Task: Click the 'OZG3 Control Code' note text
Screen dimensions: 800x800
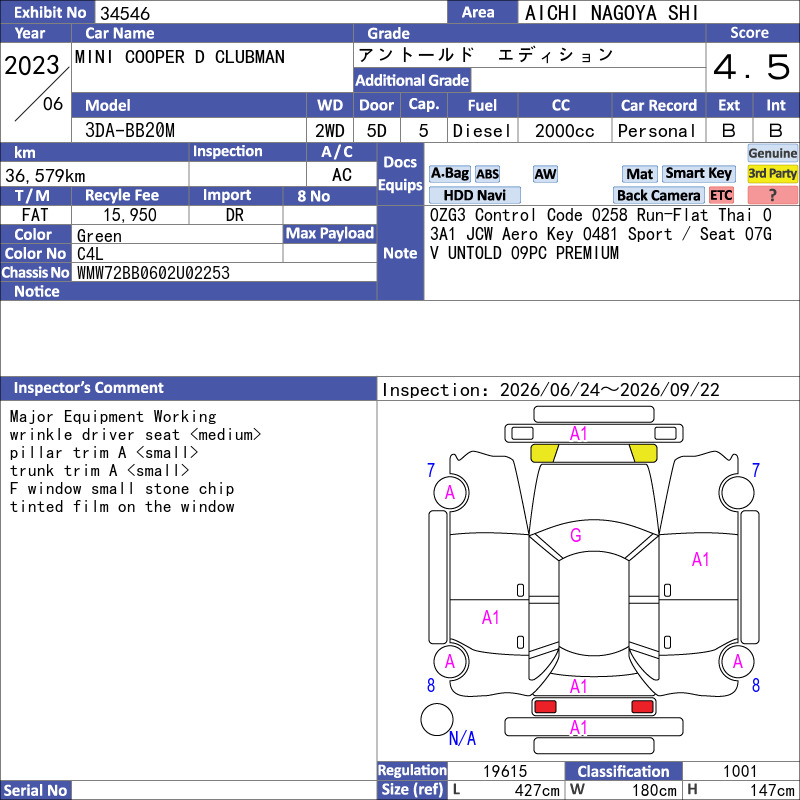Action: click(506, 215)
